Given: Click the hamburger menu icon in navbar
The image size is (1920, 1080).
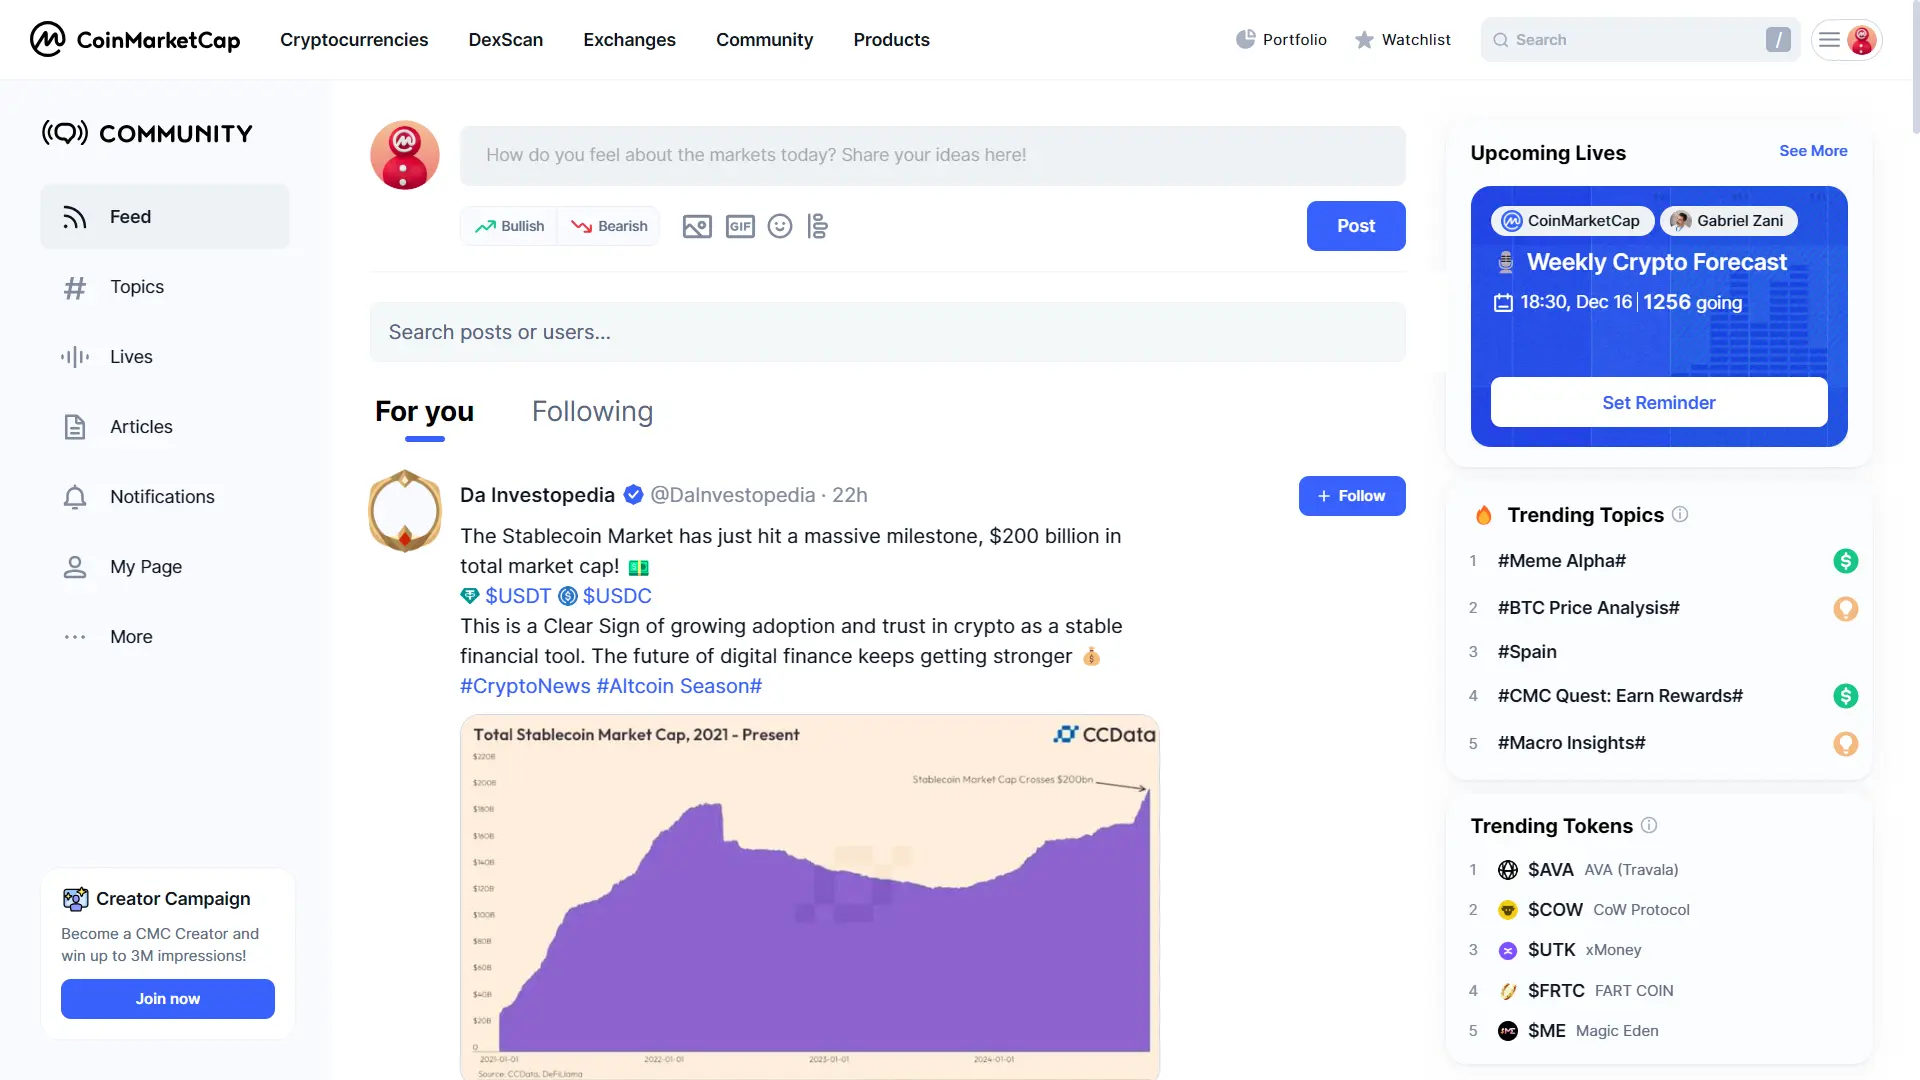Looking at the screenshot, I should coord(1830,40).
